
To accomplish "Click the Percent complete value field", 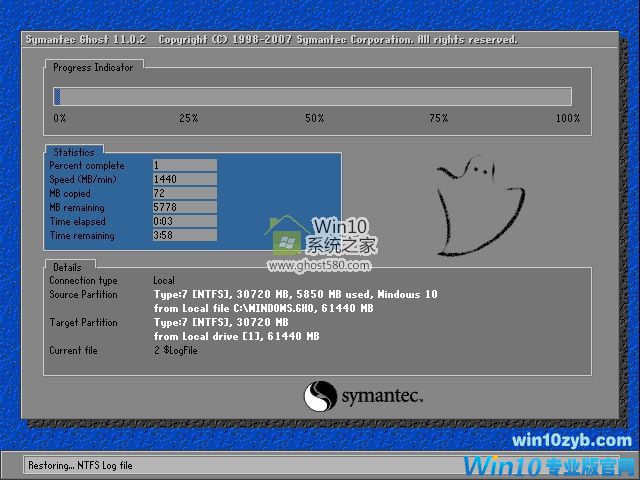I will (184, 165).
